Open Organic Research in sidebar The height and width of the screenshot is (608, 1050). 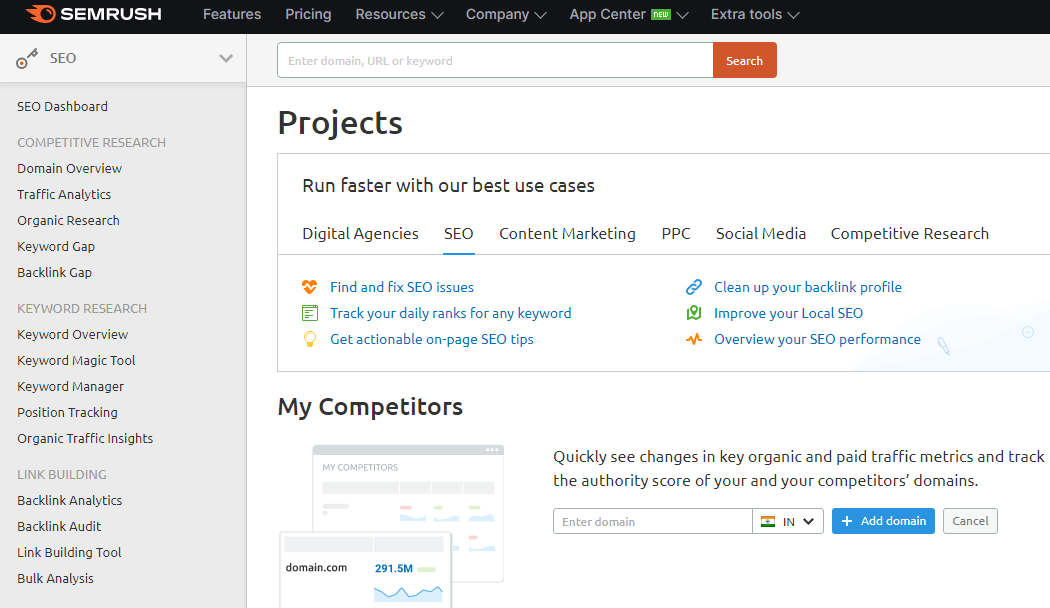(68, 221)
